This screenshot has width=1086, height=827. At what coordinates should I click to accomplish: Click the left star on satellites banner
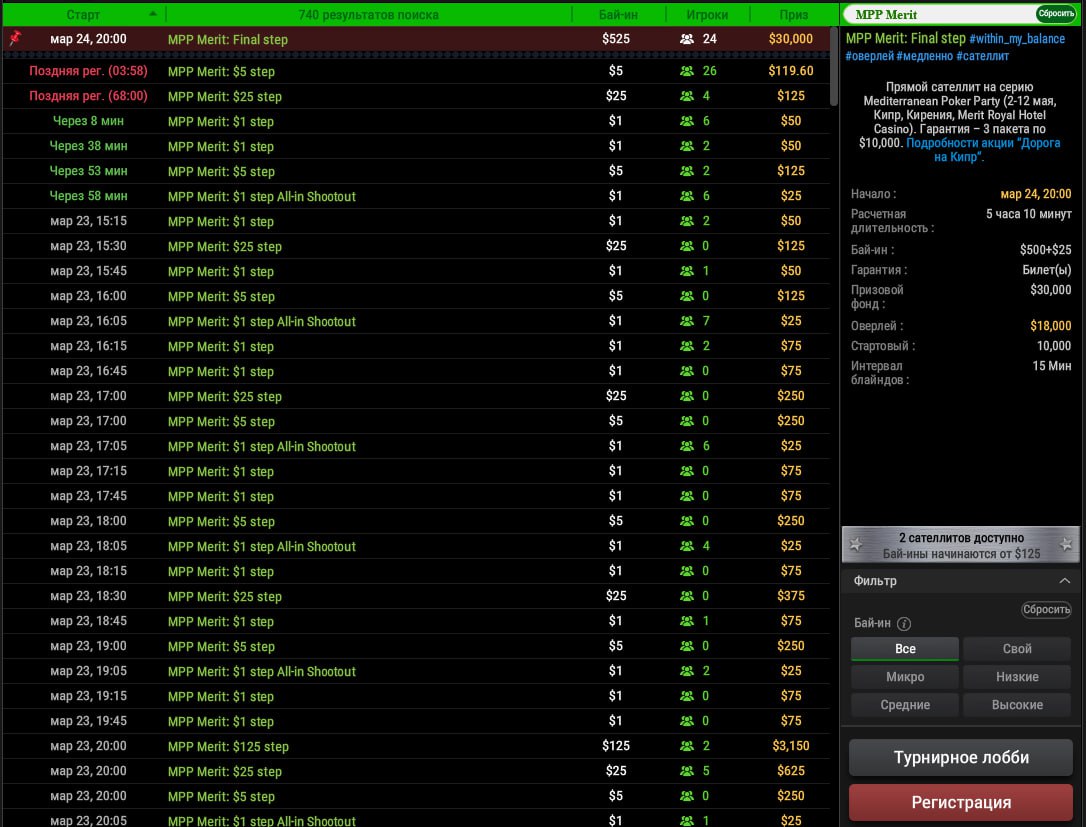856,544
